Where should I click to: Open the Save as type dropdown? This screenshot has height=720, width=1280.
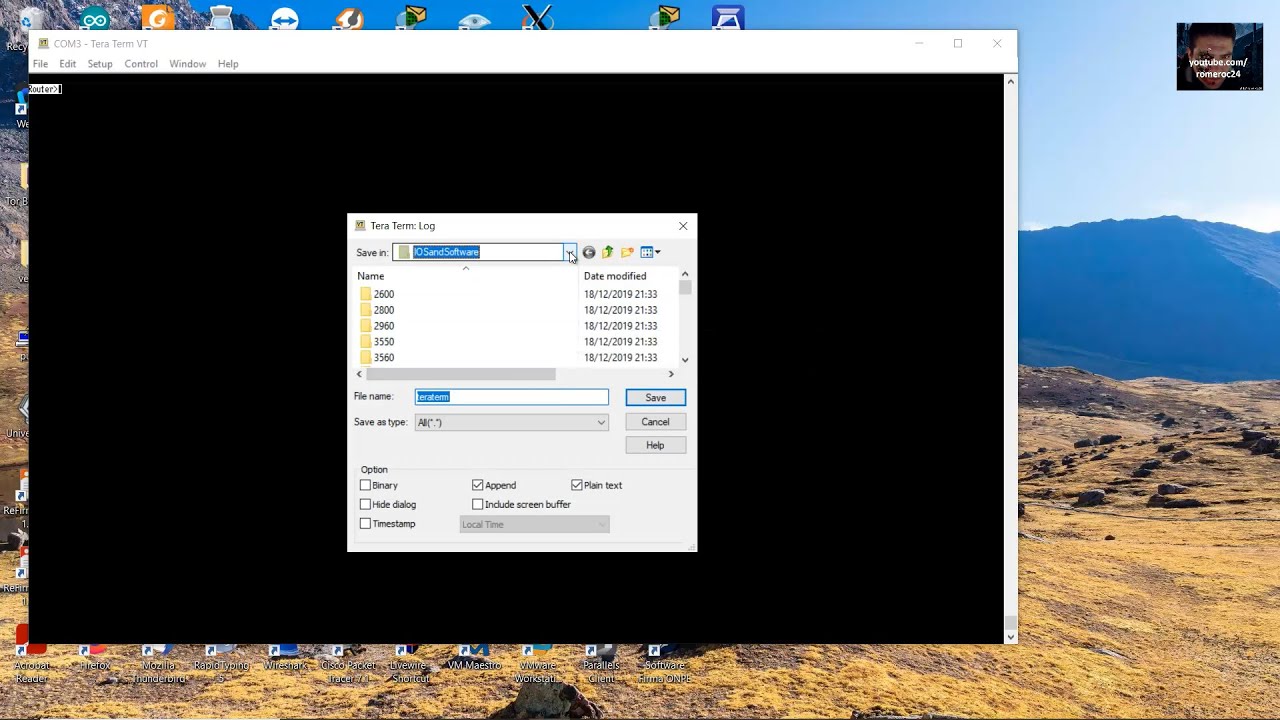tap(511, 422)
